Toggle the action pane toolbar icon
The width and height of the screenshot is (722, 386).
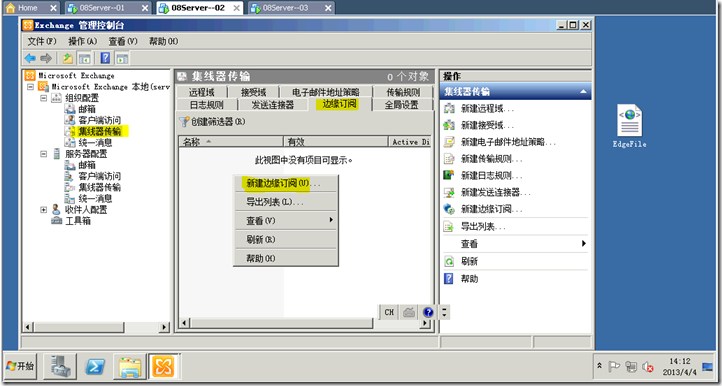[122, 58]
